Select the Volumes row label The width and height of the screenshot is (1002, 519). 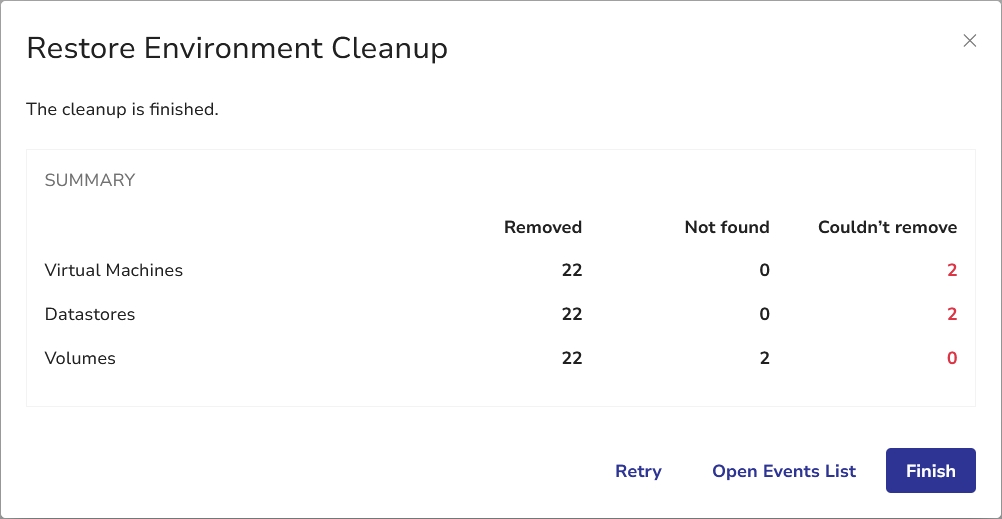click(x=80, y=358)
